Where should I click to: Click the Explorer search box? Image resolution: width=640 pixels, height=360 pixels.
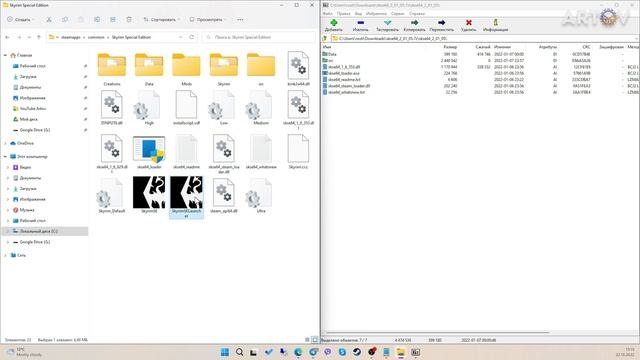[x=259, y=37]
